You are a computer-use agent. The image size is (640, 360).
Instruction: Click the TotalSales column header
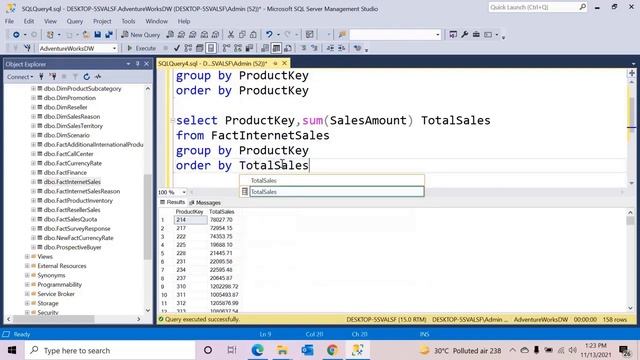222,212
